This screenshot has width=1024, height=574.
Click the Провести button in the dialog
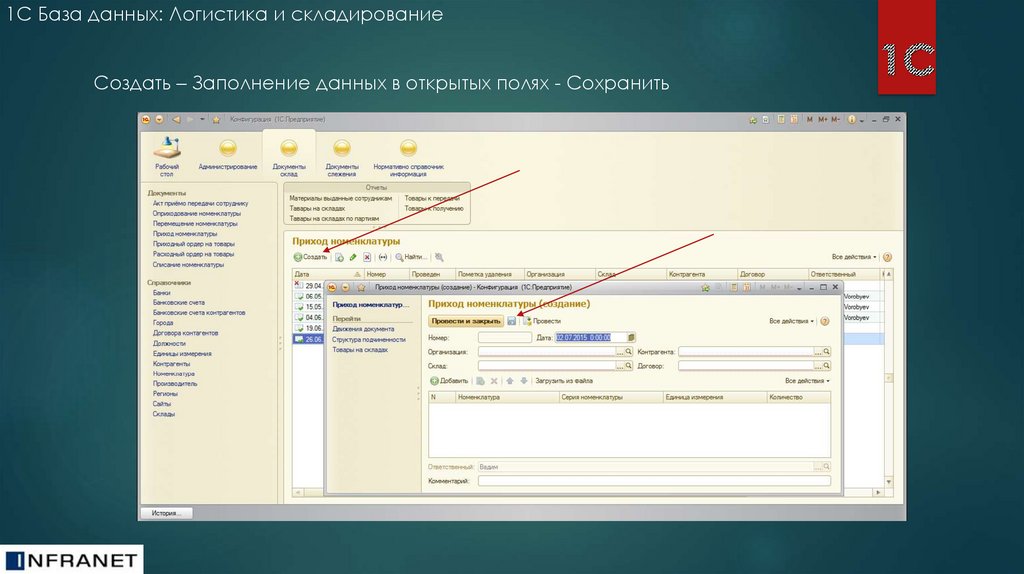pos(541,321)
